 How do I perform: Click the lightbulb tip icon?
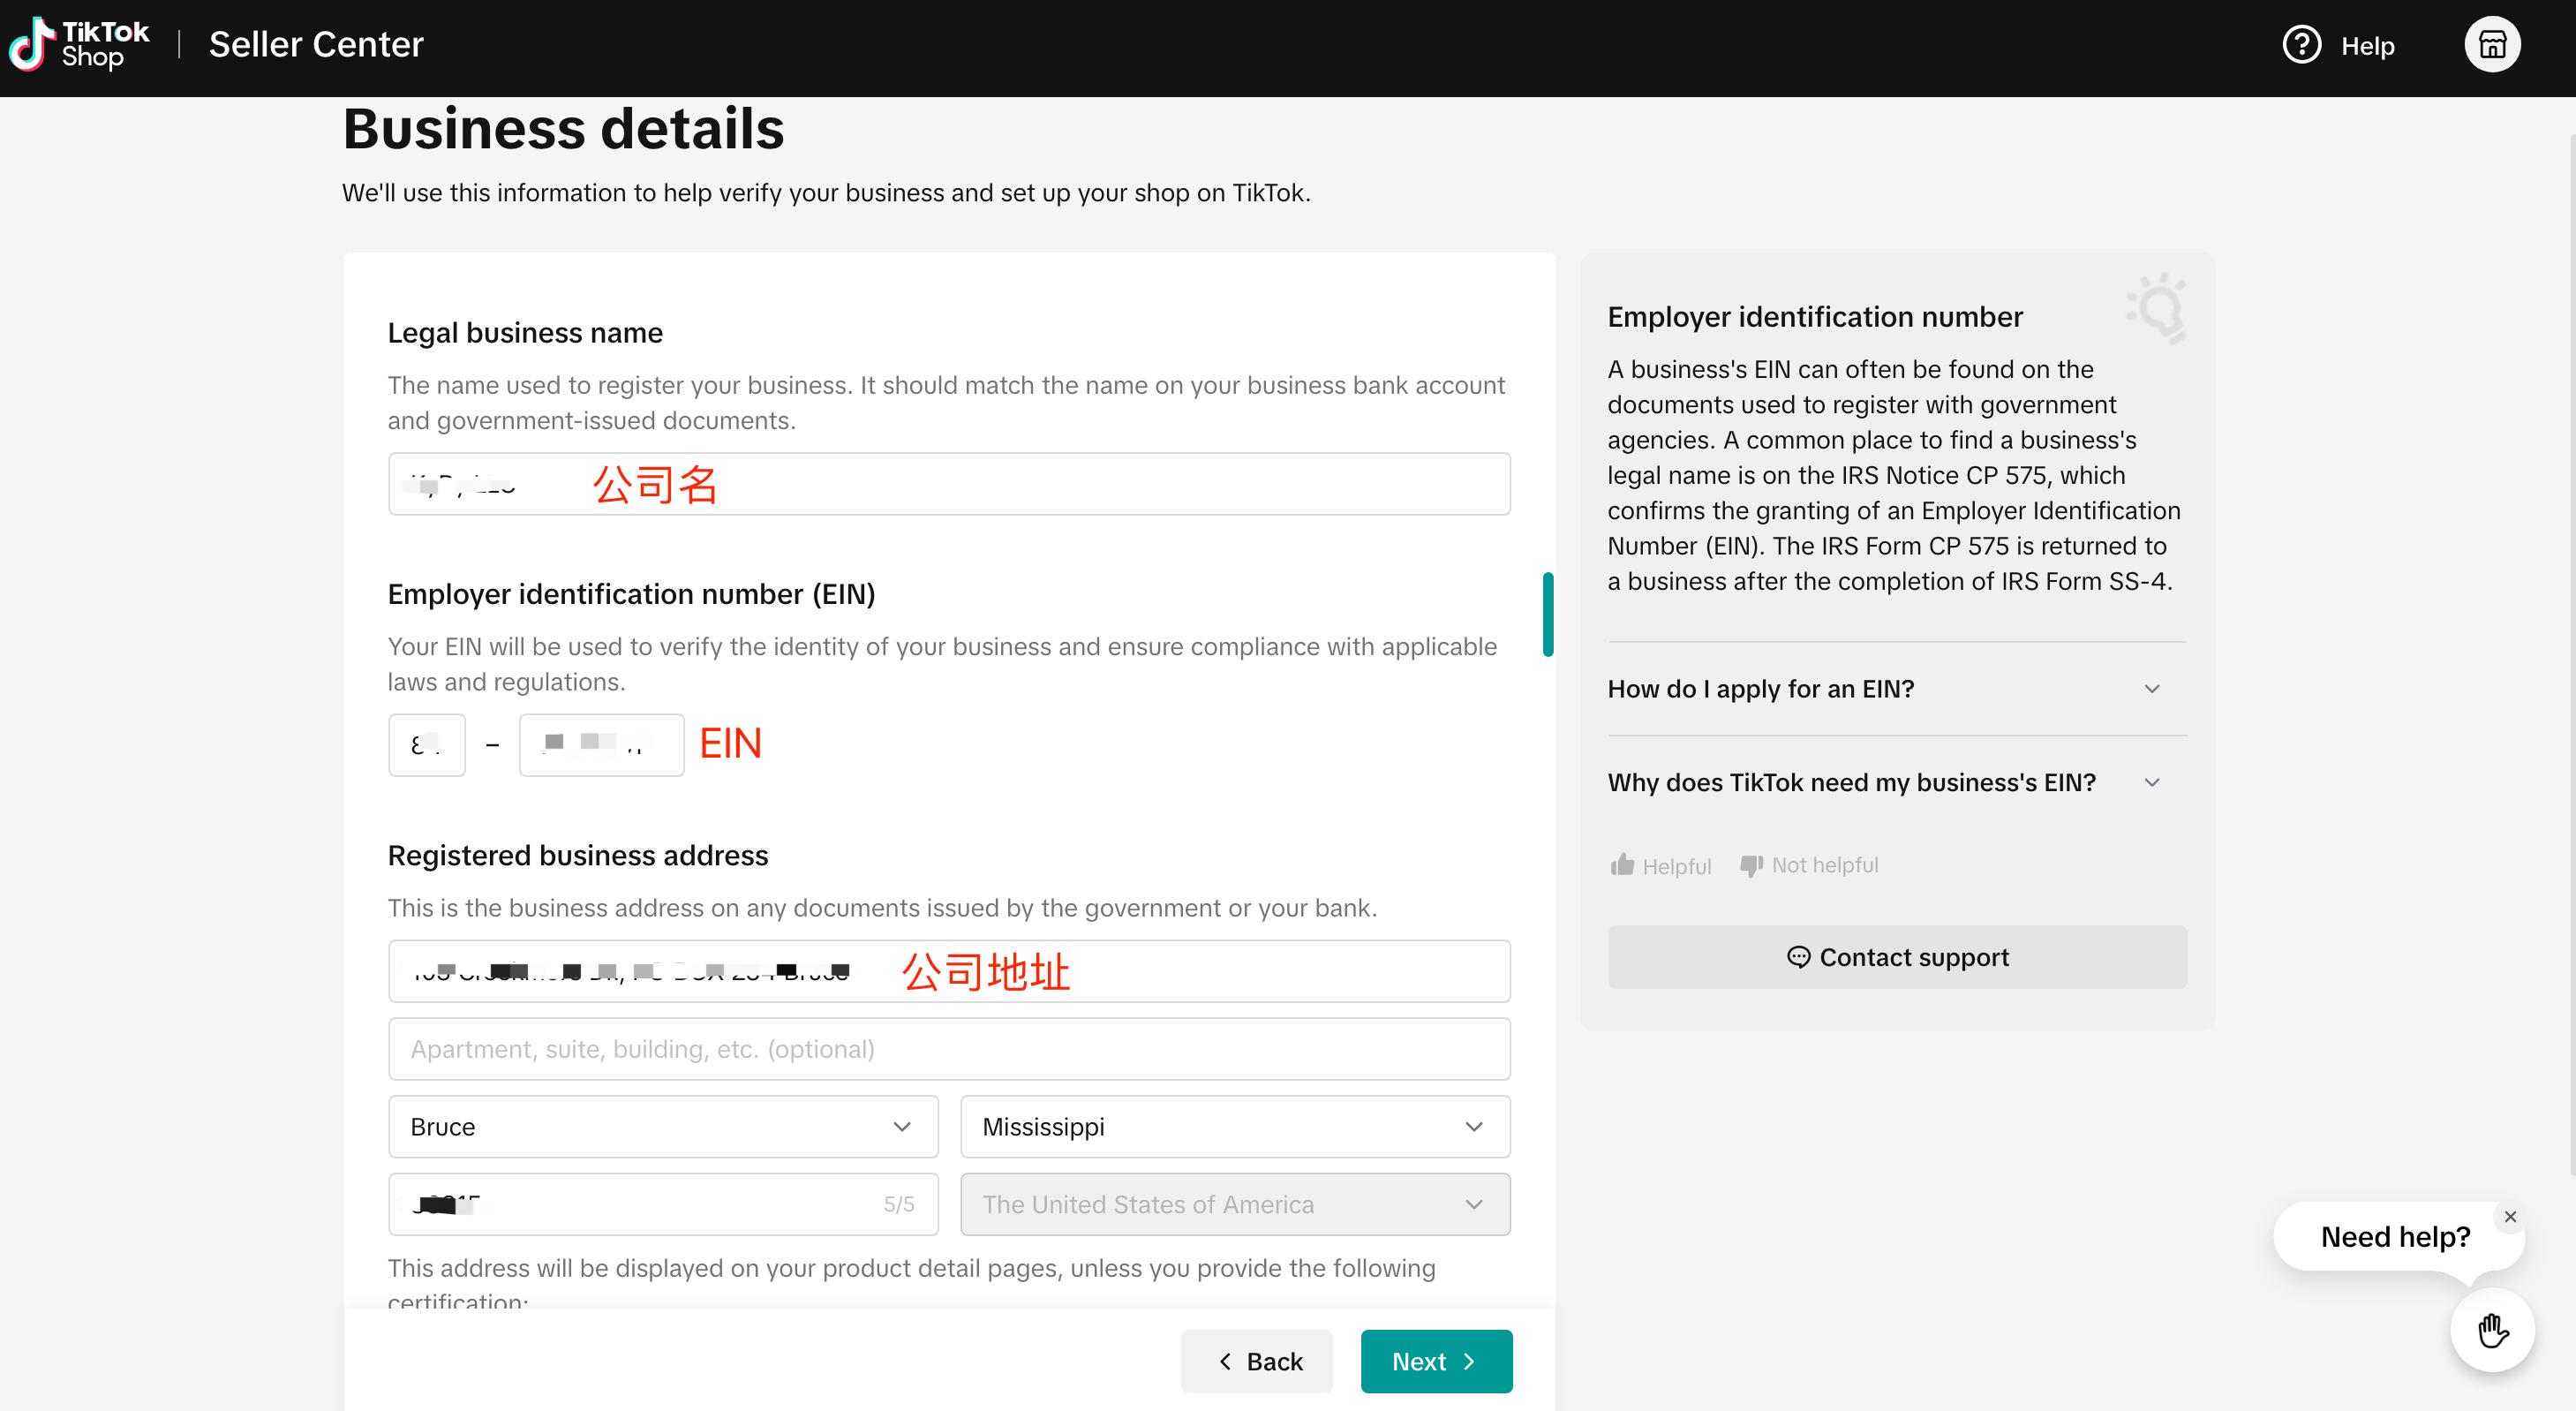click(2158, 308)
